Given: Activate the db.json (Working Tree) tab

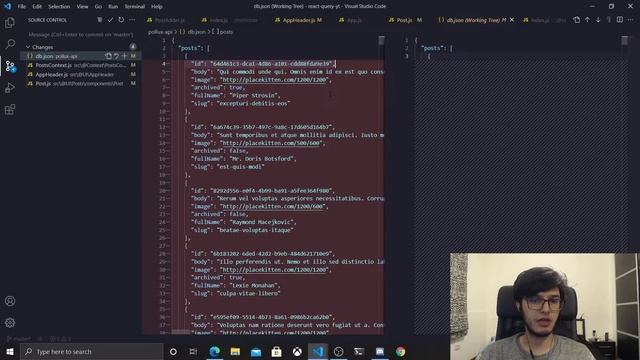Looking at the screenshot, I should click(473, 20).
